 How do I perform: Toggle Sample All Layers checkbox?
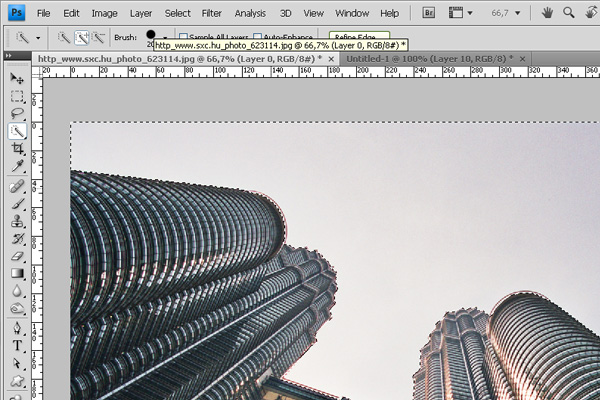[x=183, y=37]
